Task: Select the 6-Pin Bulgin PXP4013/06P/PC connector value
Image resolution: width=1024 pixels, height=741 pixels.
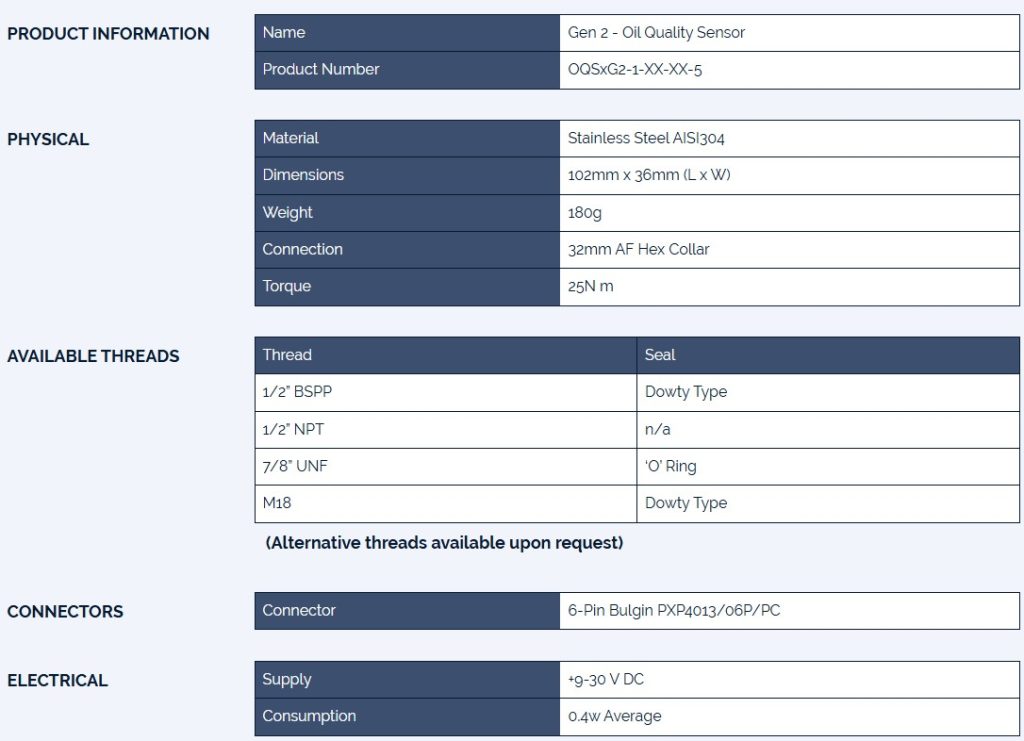Action: [x=674, y=611]
